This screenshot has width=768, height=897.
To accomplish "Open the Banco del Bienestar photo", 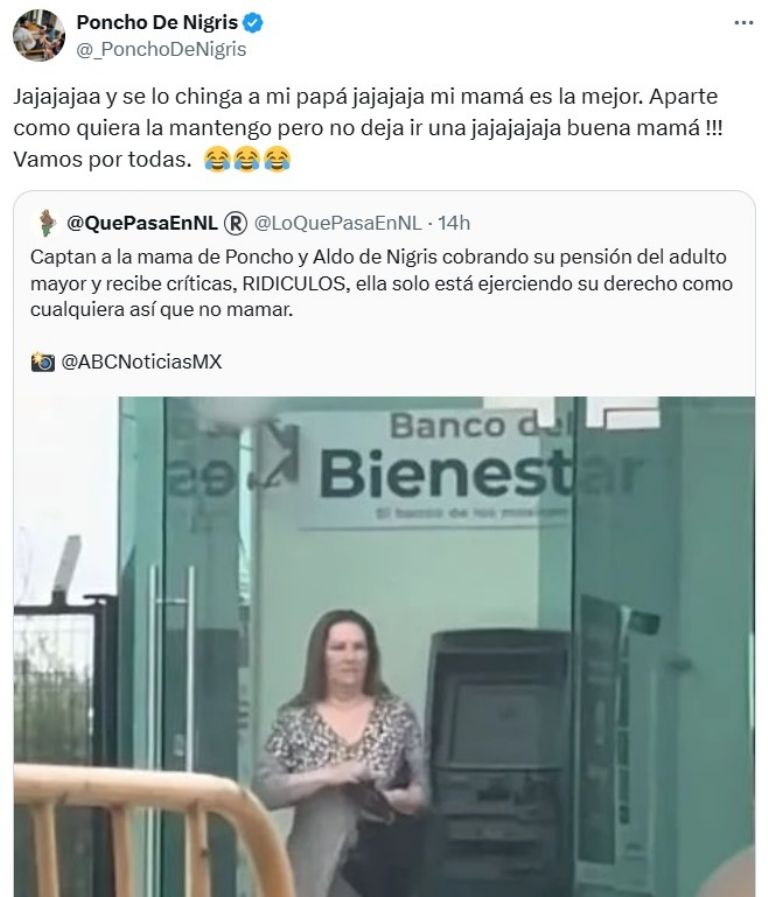I will click(384, 646).
